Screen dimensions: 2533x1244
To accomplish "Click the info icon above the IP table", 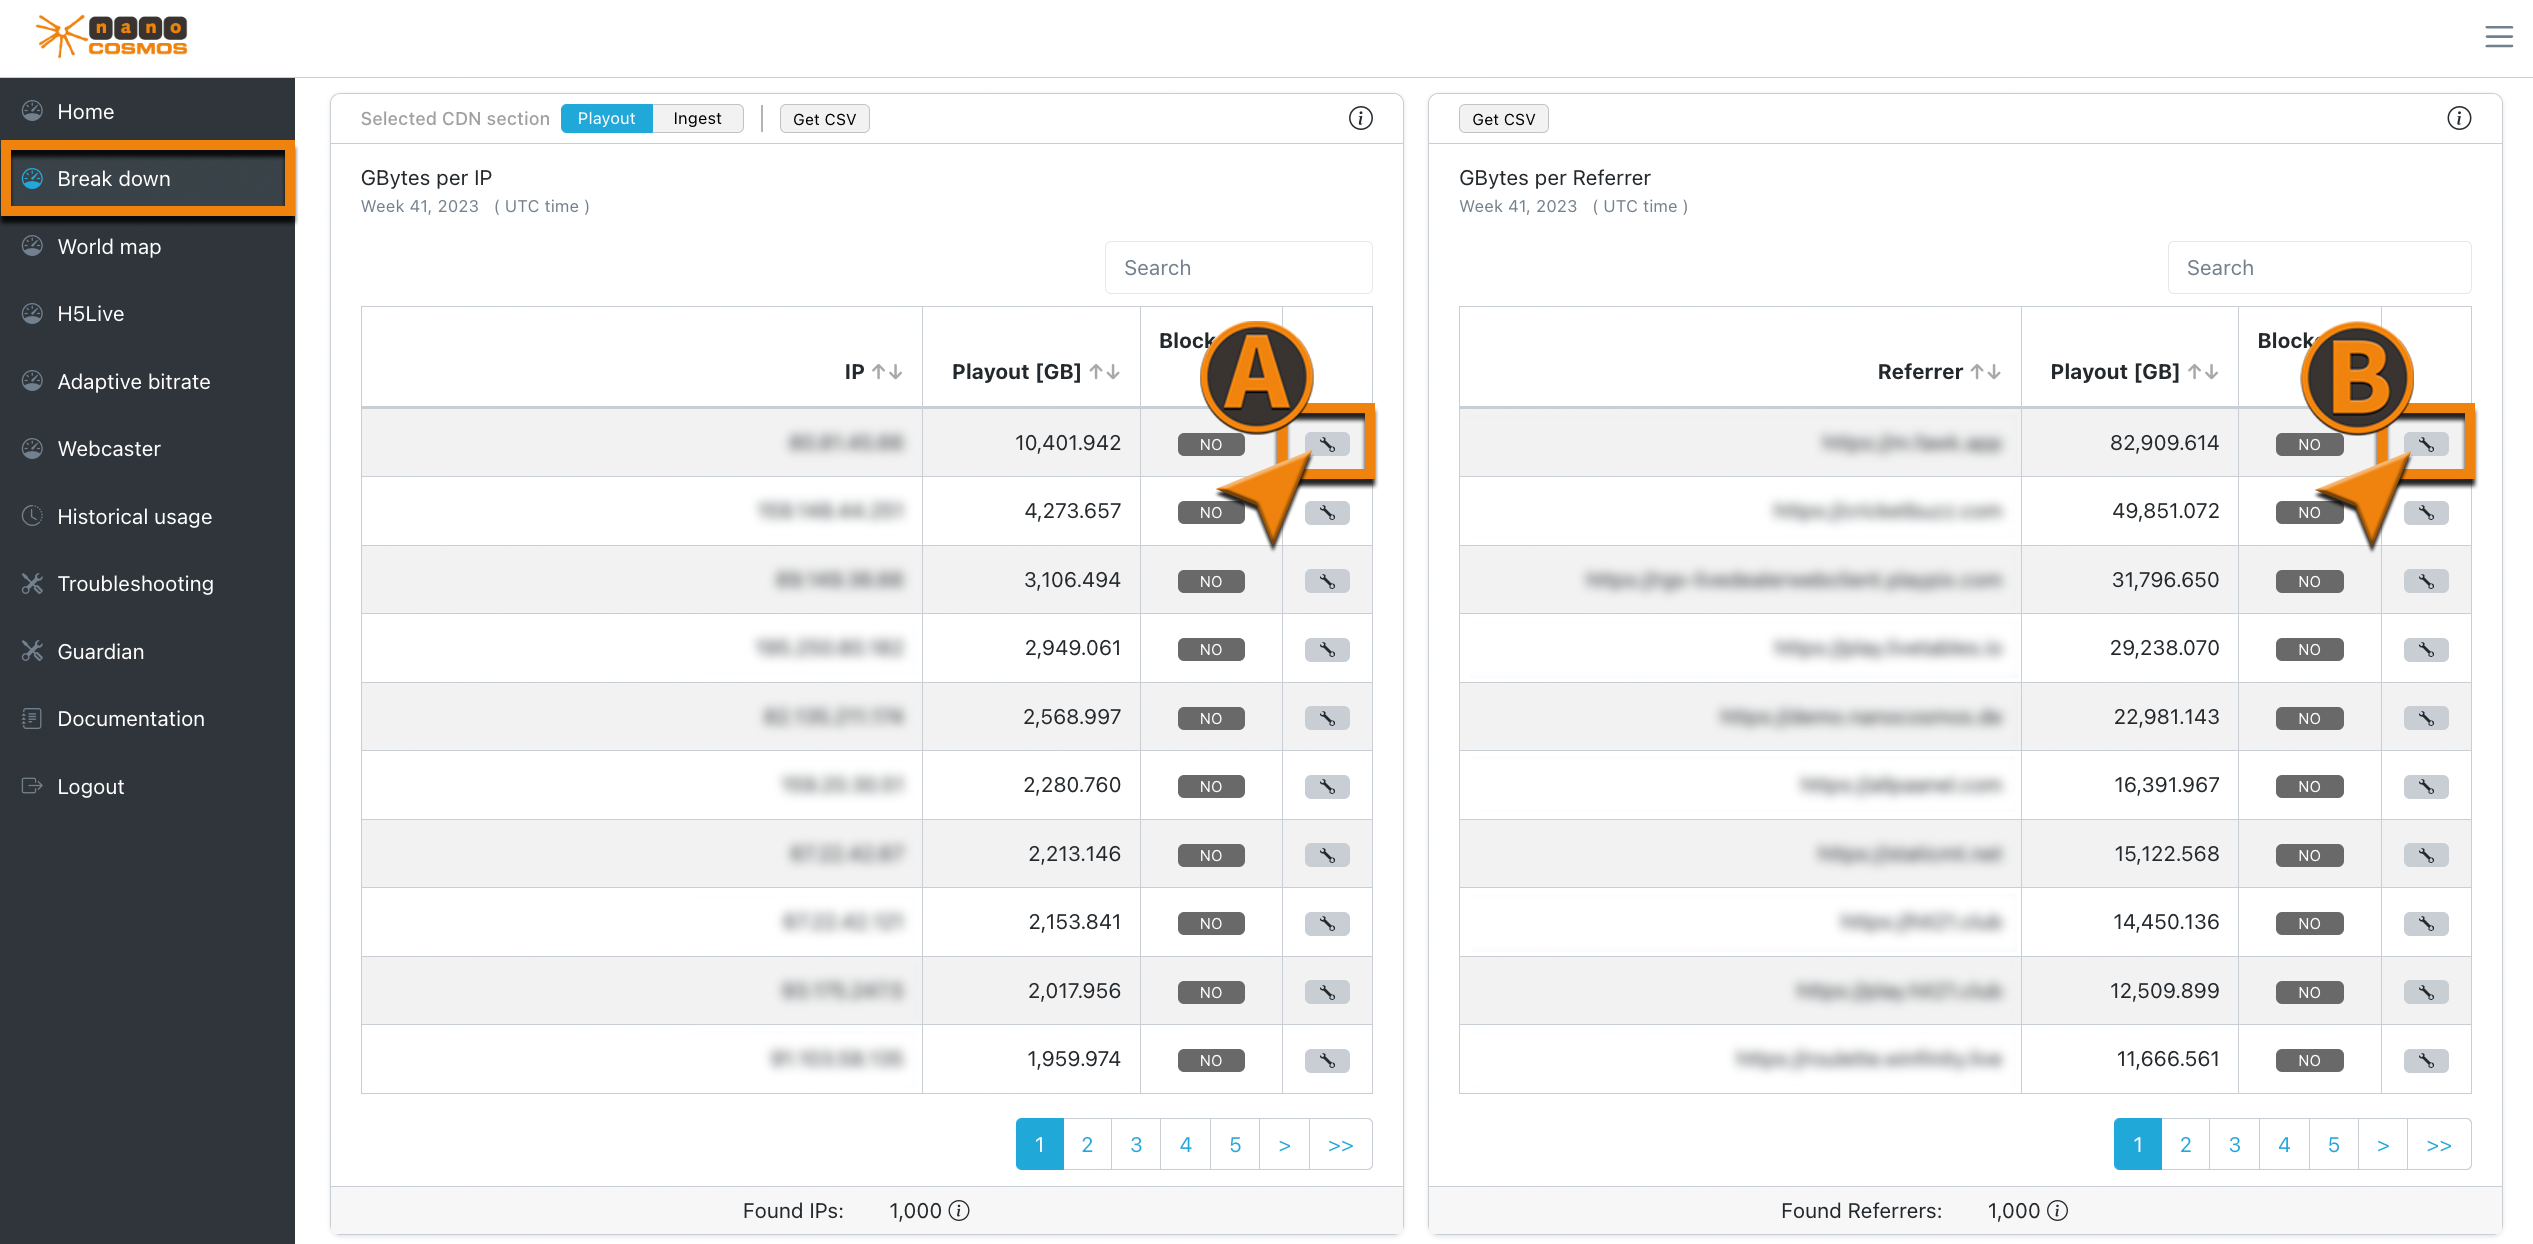I will coord(1360,117).
